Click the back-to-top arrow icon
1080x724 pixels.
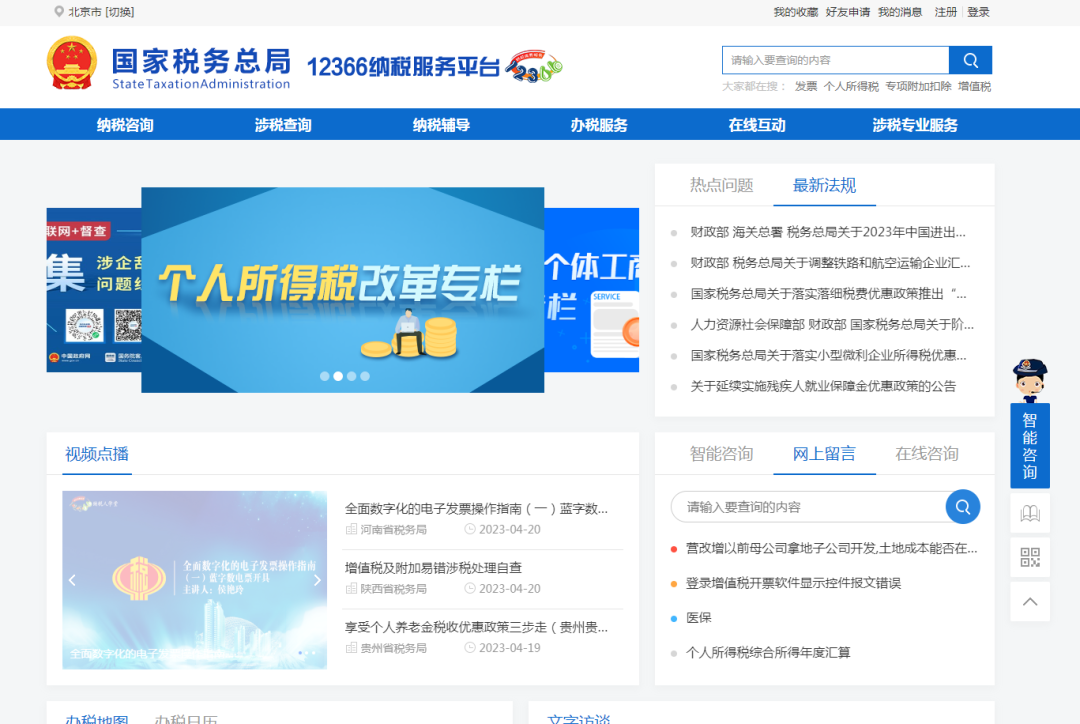click(x=1030, y=601)
